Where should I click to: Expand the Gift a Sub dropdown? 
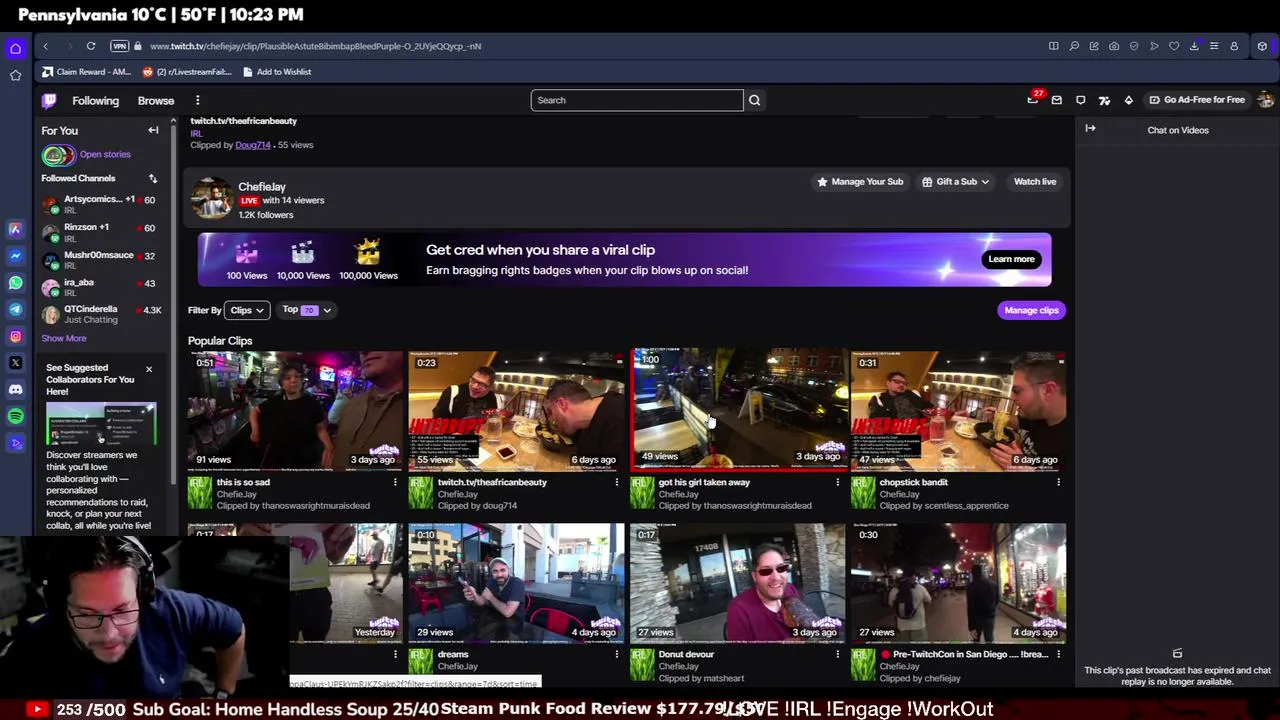tap(956, 182)
